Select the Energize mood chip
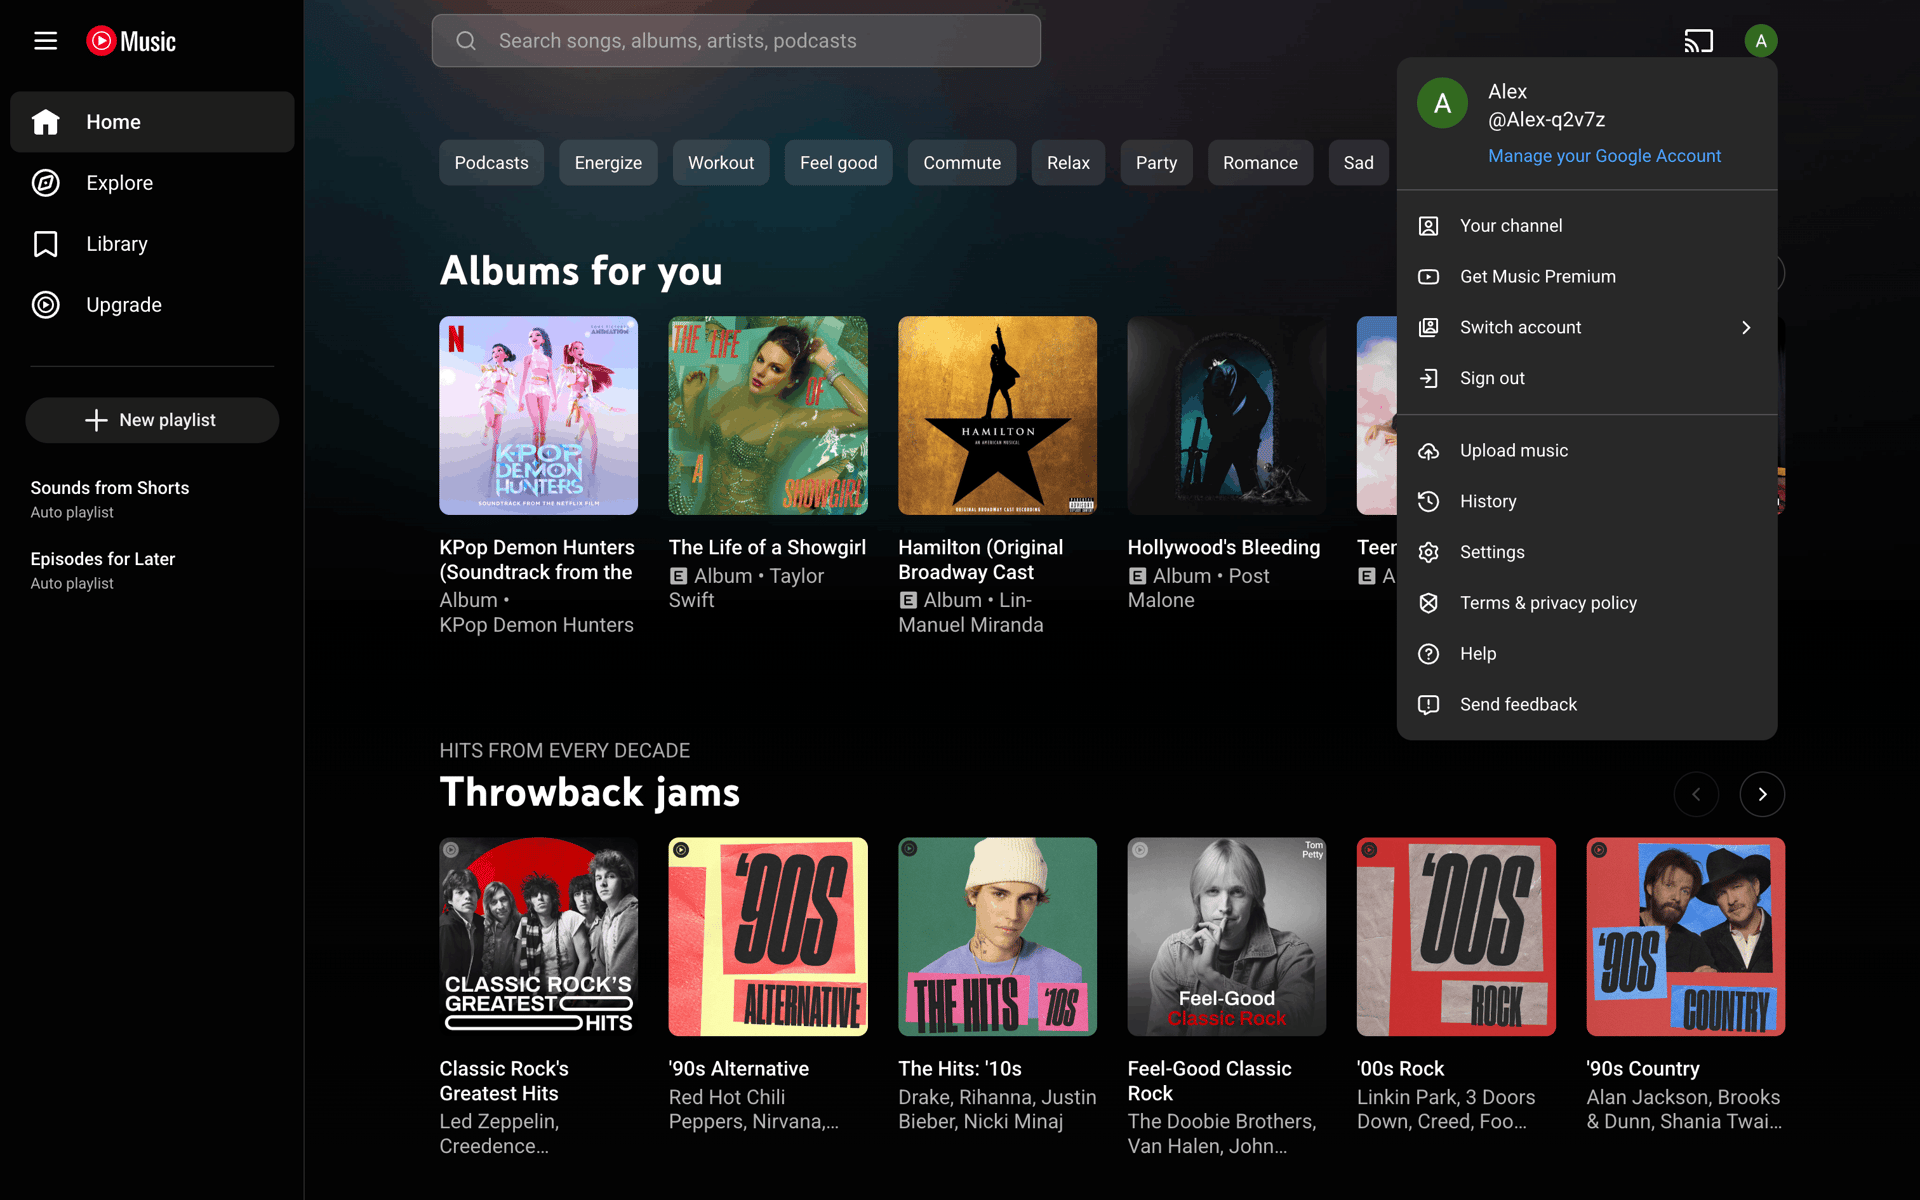1920x1200 pixels. [608, 163]
